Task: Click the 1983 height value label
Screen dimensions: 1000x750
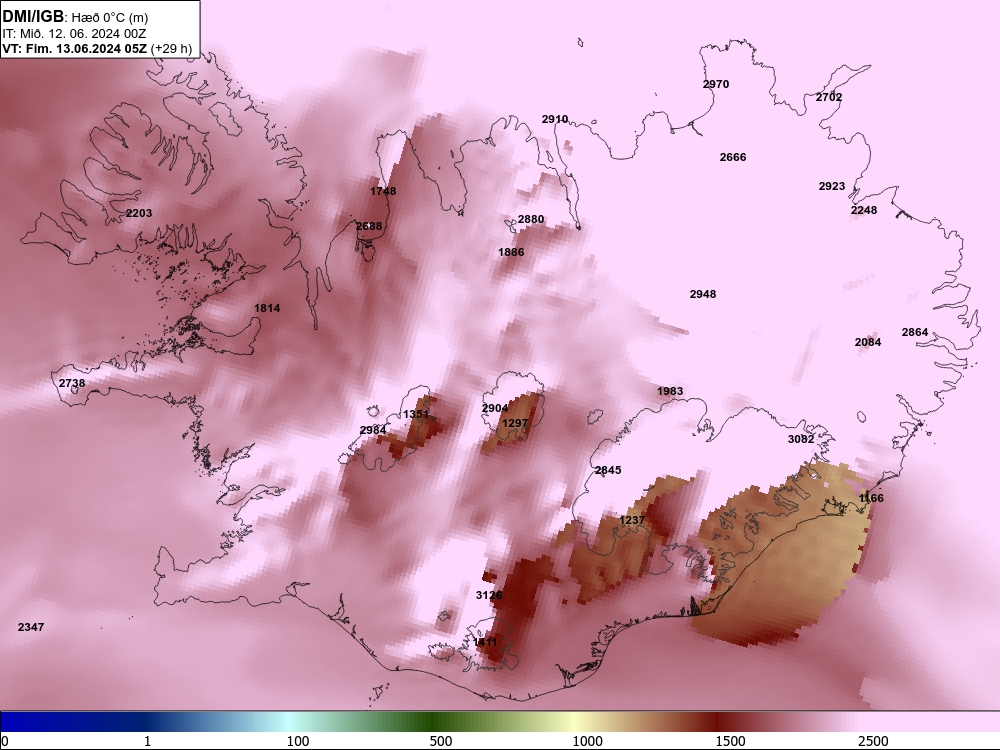Action: 670,392
